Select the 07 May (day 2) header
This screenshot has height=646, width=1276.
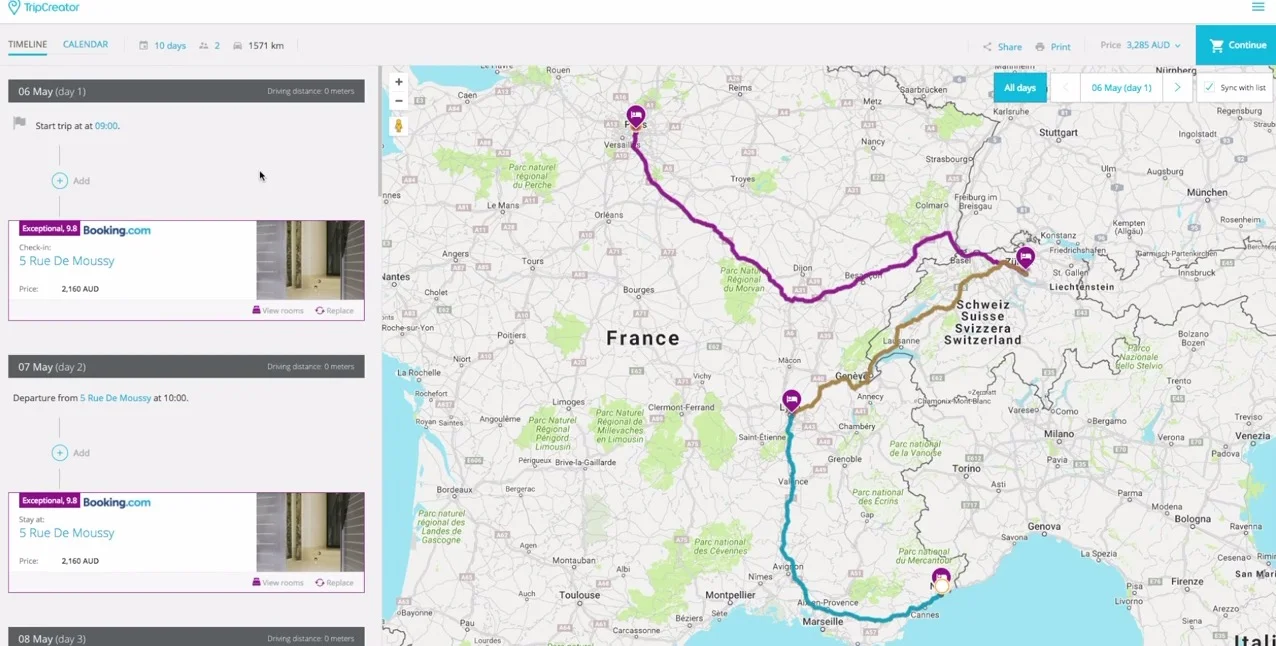point(186,367)
